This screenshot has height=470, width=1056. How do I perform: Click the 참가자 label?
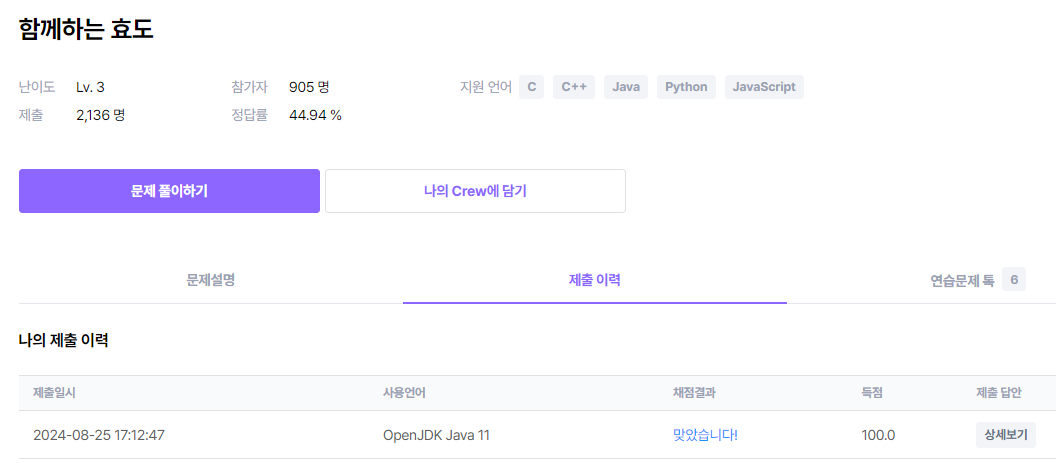click(x=249, y=87)
